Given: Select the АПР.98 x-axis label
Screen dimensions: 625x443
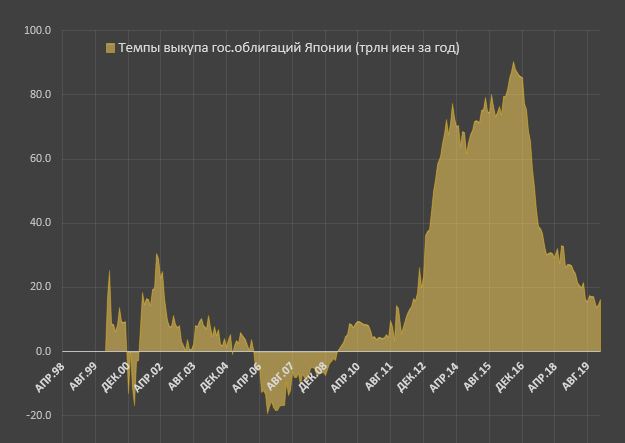Looking at the screenshot, I should tap(49, 375).
